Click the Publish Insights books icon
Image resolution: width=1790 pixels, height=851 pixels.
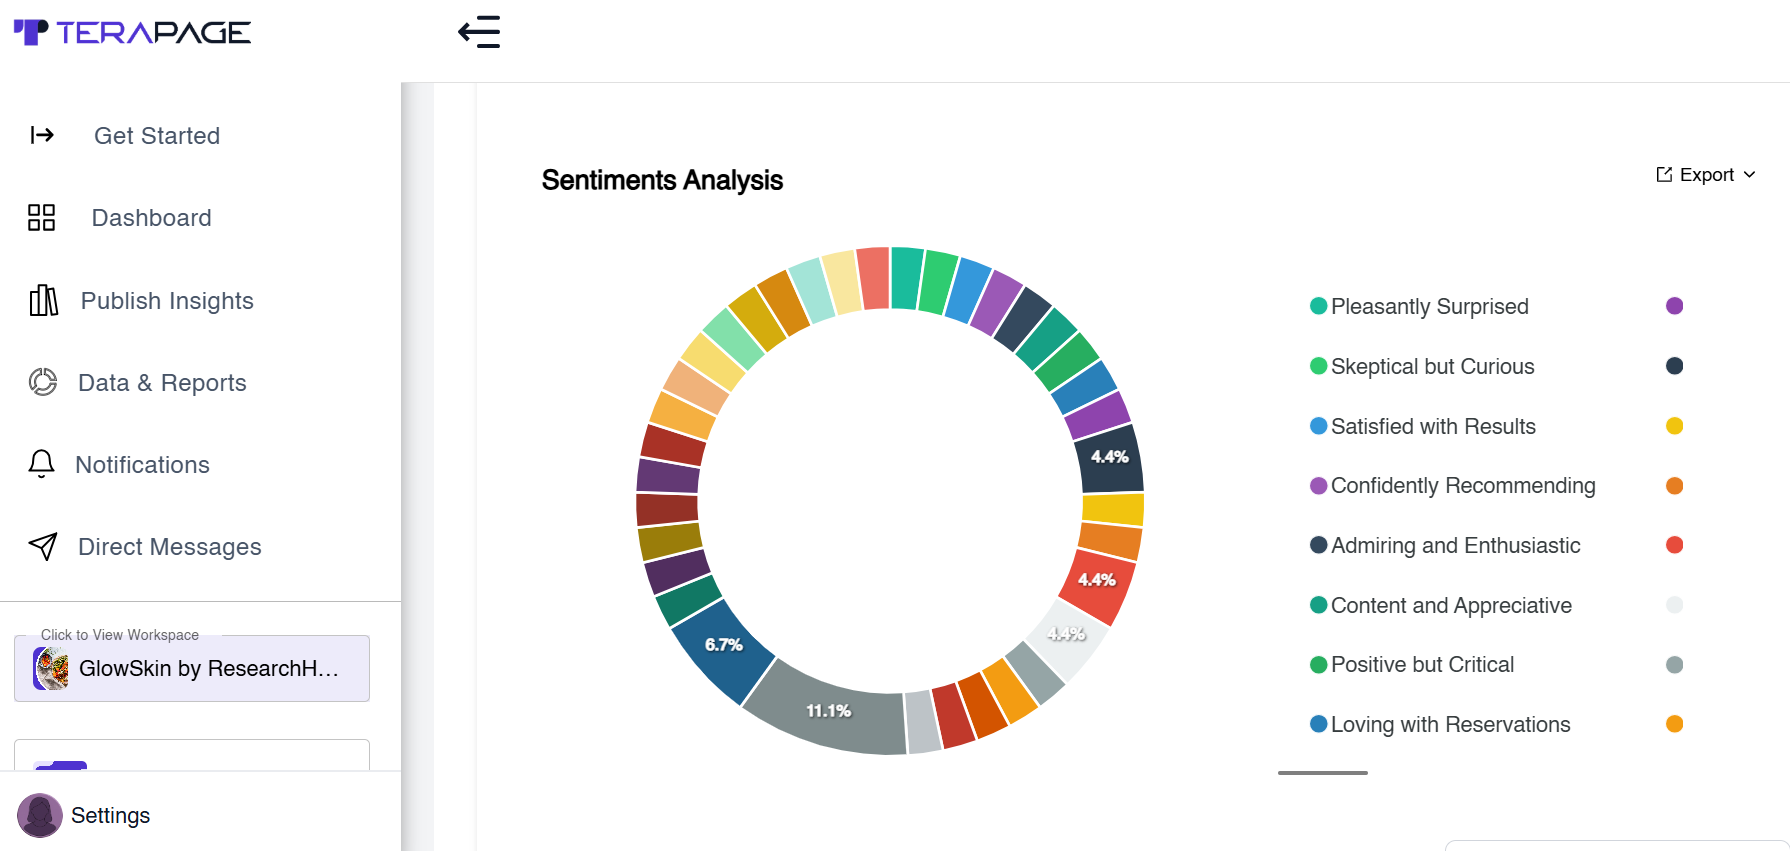point(43,300)
